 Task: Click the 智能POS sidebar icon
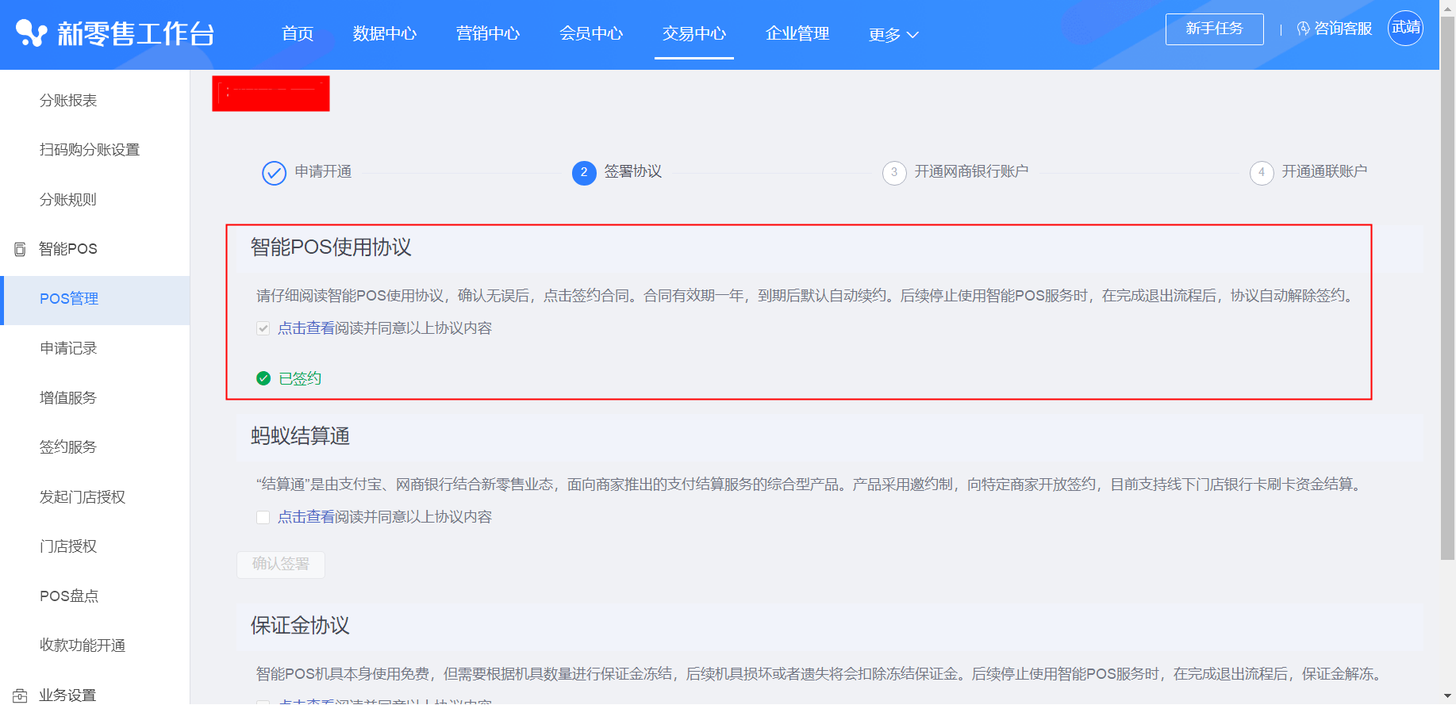pos(20,249)
